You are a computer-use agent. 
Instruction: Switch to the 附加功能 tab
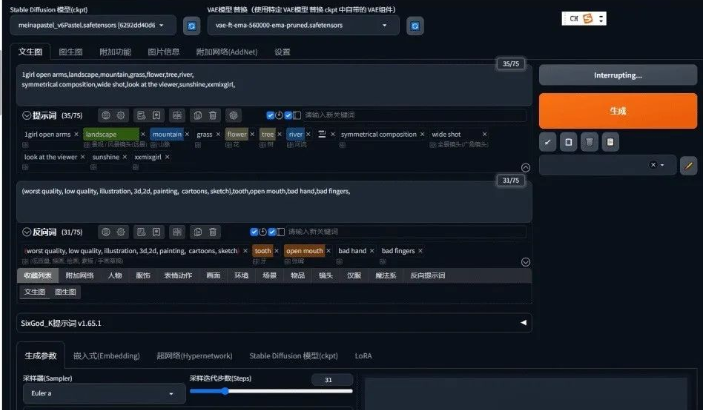115,52
